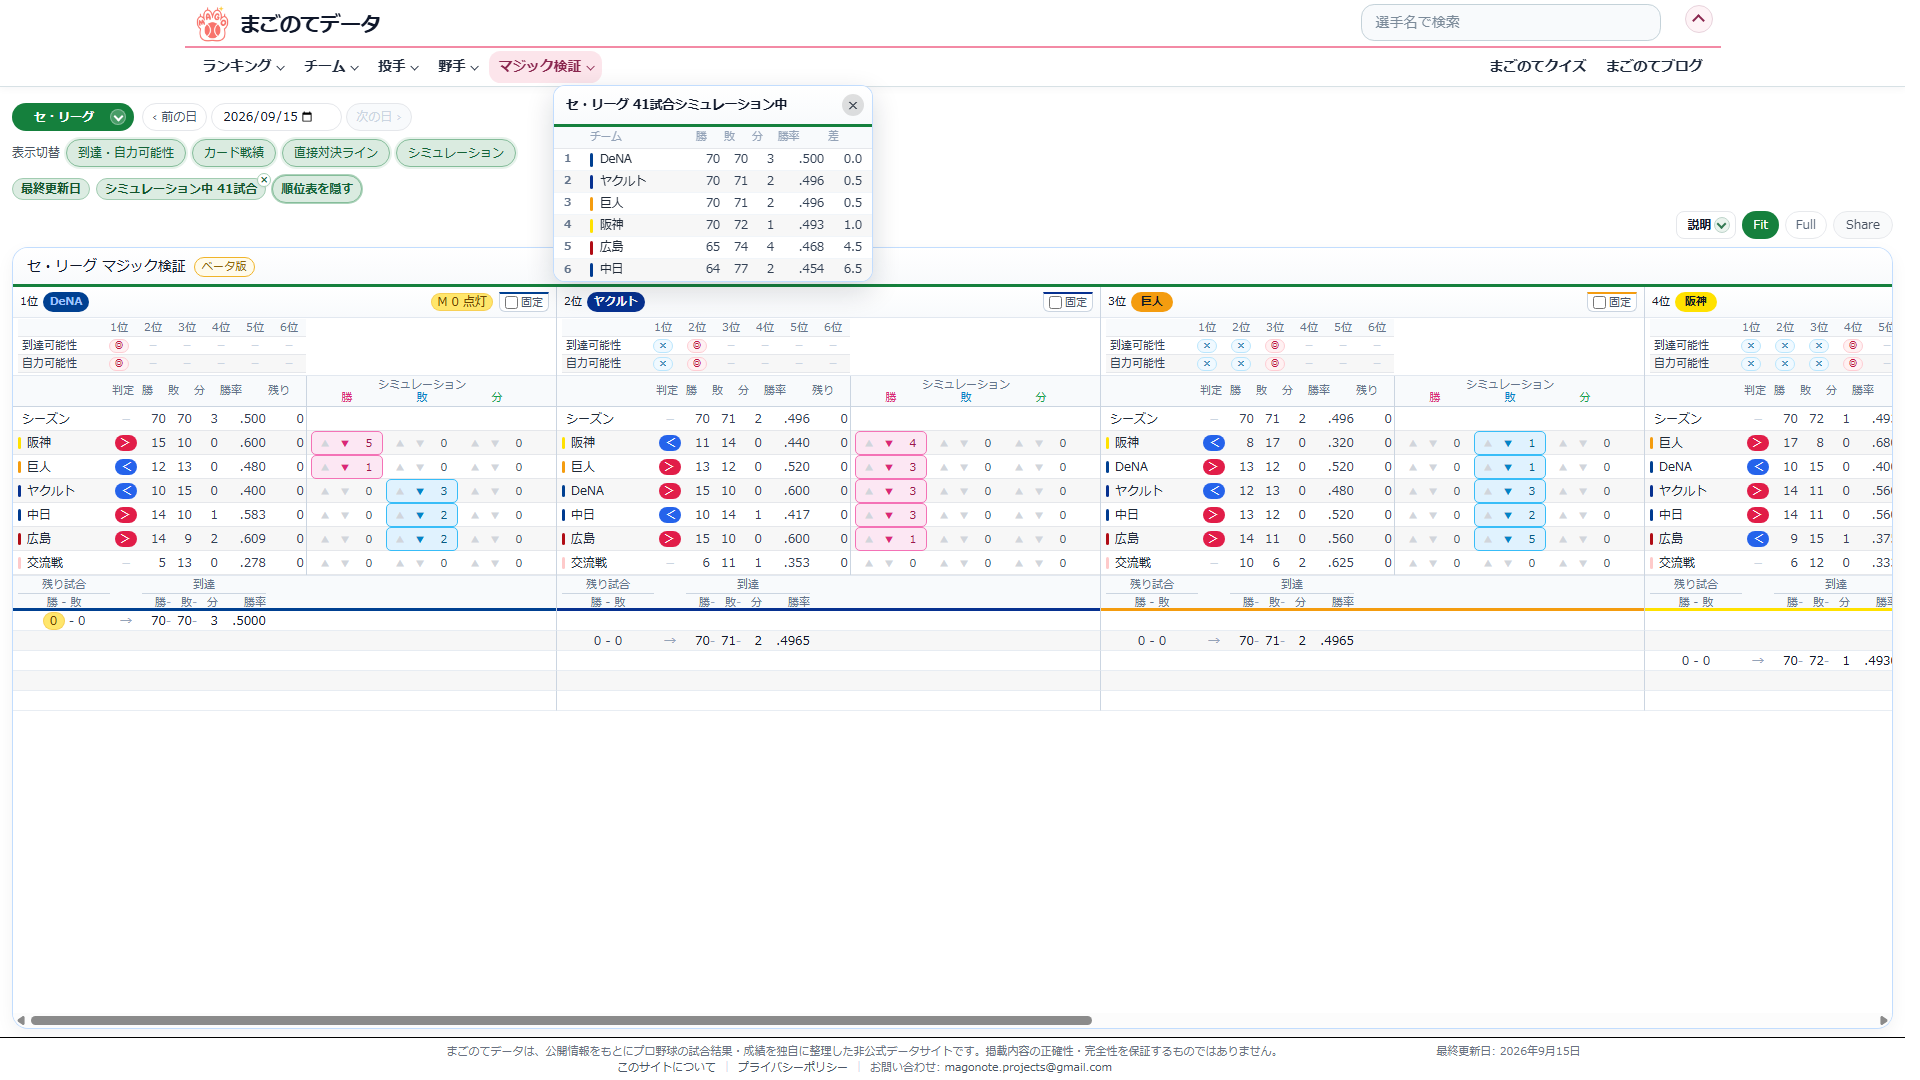Click the red > badge for DeNA in ヤクルト panel
Screen dimensions: 1920x1080
pyautogui.click(x=669, y=491)
